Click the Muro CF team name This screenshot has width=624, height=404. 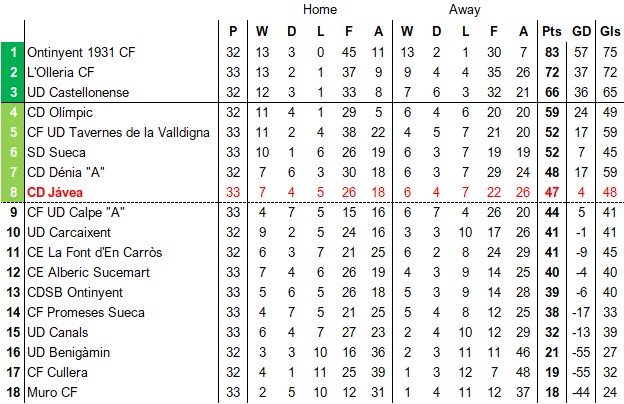coord(52,392)
